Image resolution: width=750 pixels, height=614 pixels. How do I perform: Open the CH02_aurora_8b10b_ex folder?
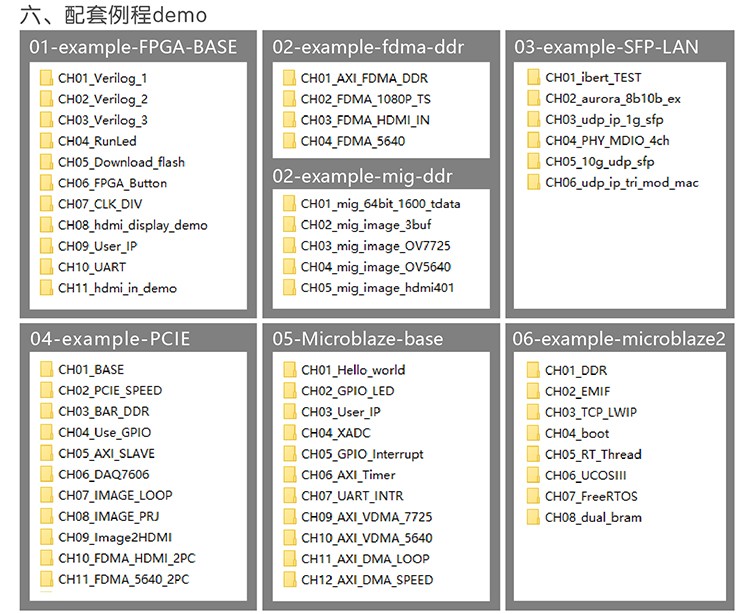(x=612, y=99)
